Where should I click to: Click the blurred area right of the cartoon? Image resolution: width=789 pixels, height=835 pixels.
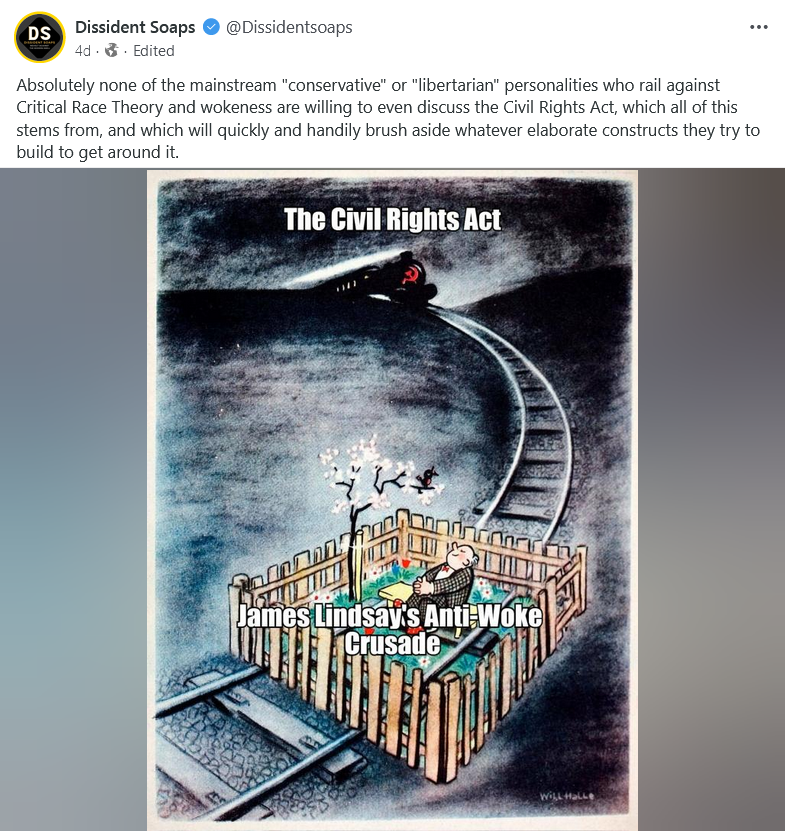click(711, 500)
